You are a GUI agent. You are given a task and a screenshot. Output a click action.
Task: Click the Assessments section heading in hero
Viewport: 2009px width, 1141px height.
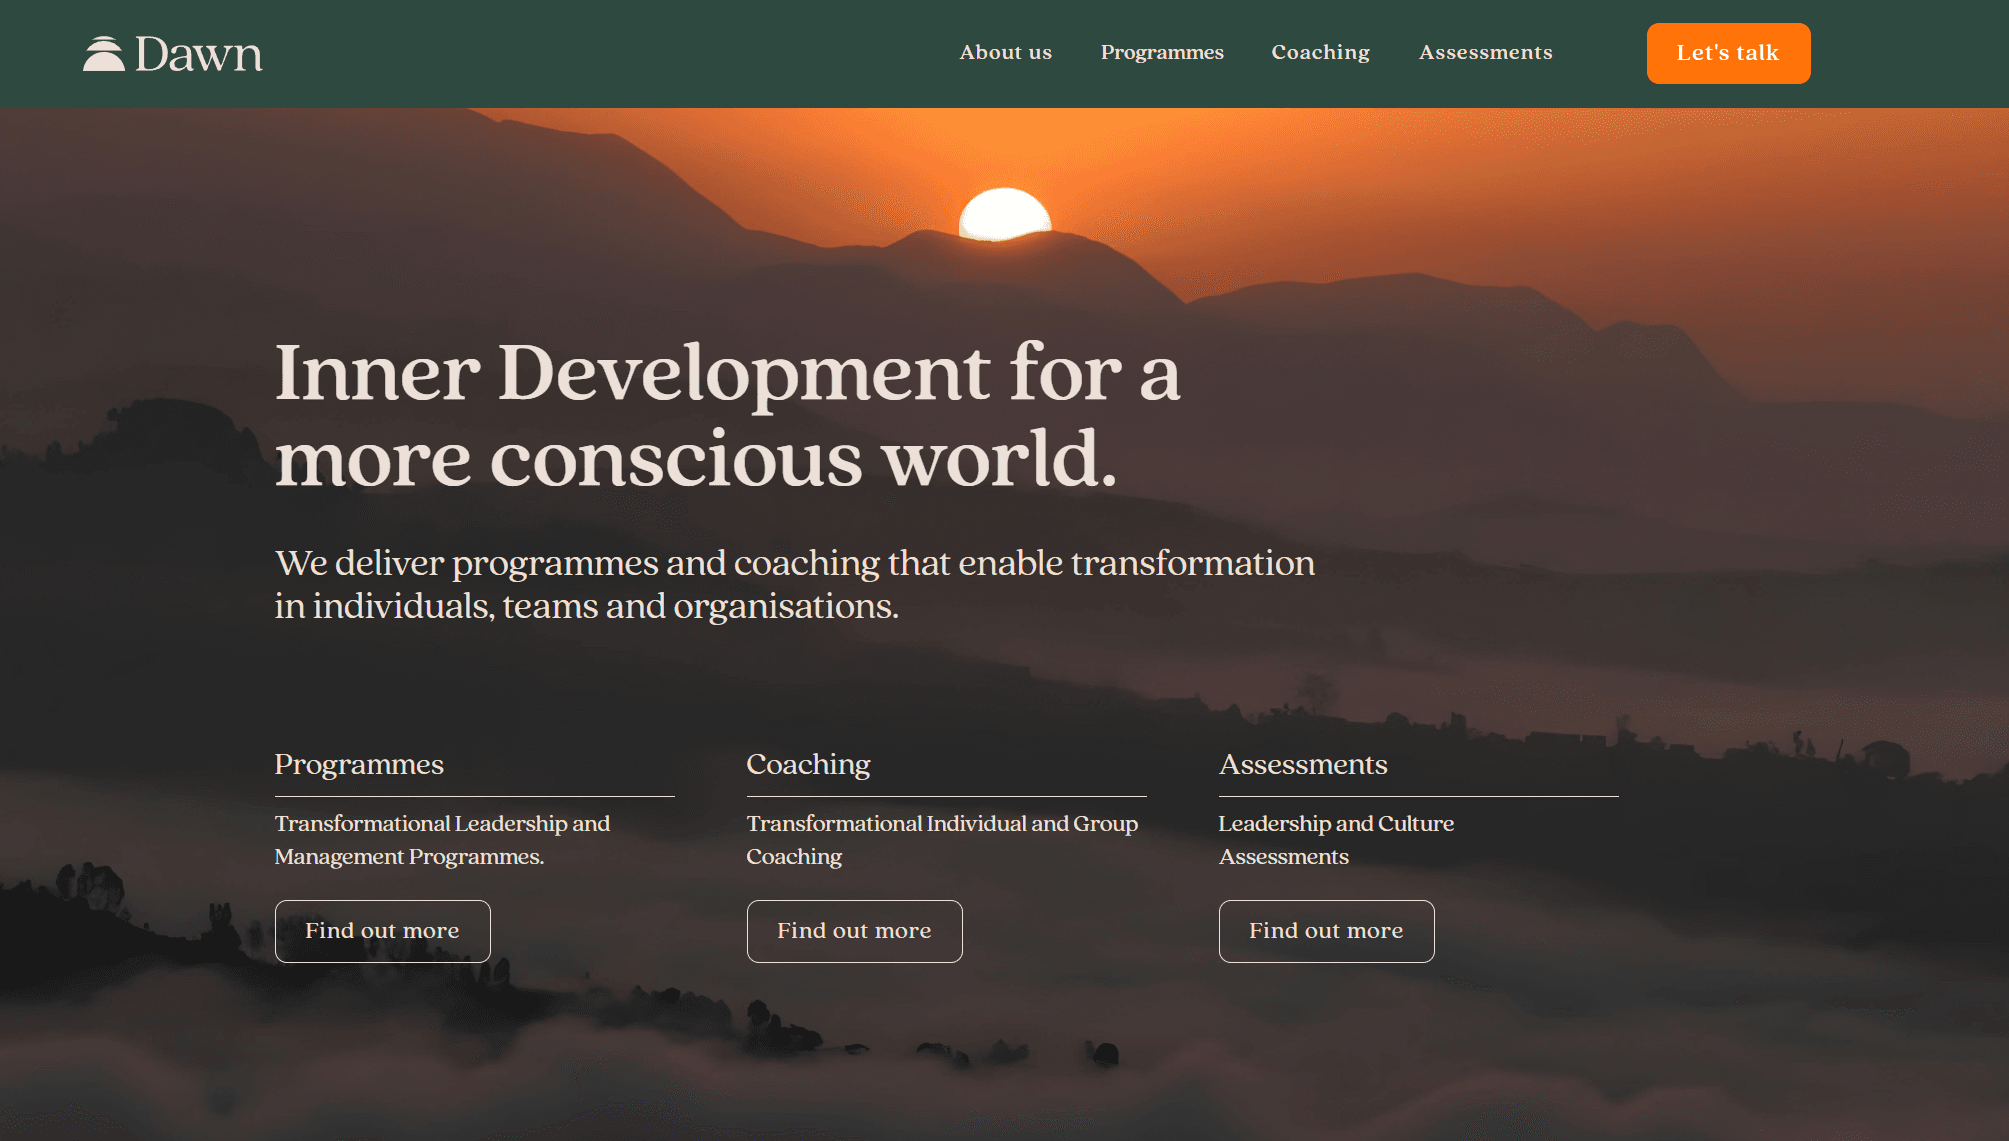pyautogui.click(x=1303, y=764)
